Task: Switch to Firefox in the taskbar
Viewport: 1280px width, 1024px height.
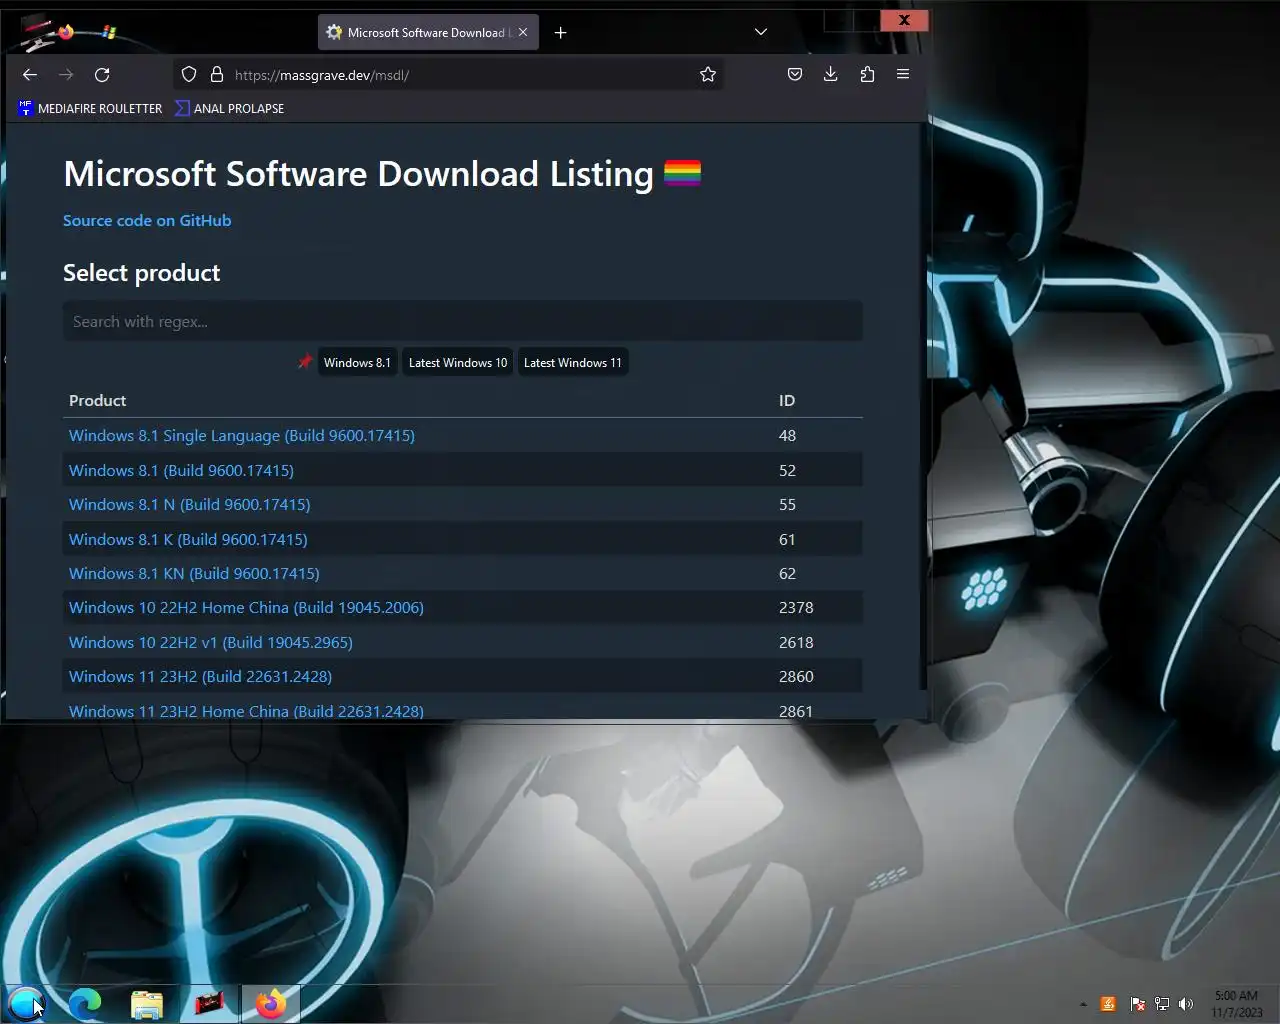Action: click(270, 1004)
